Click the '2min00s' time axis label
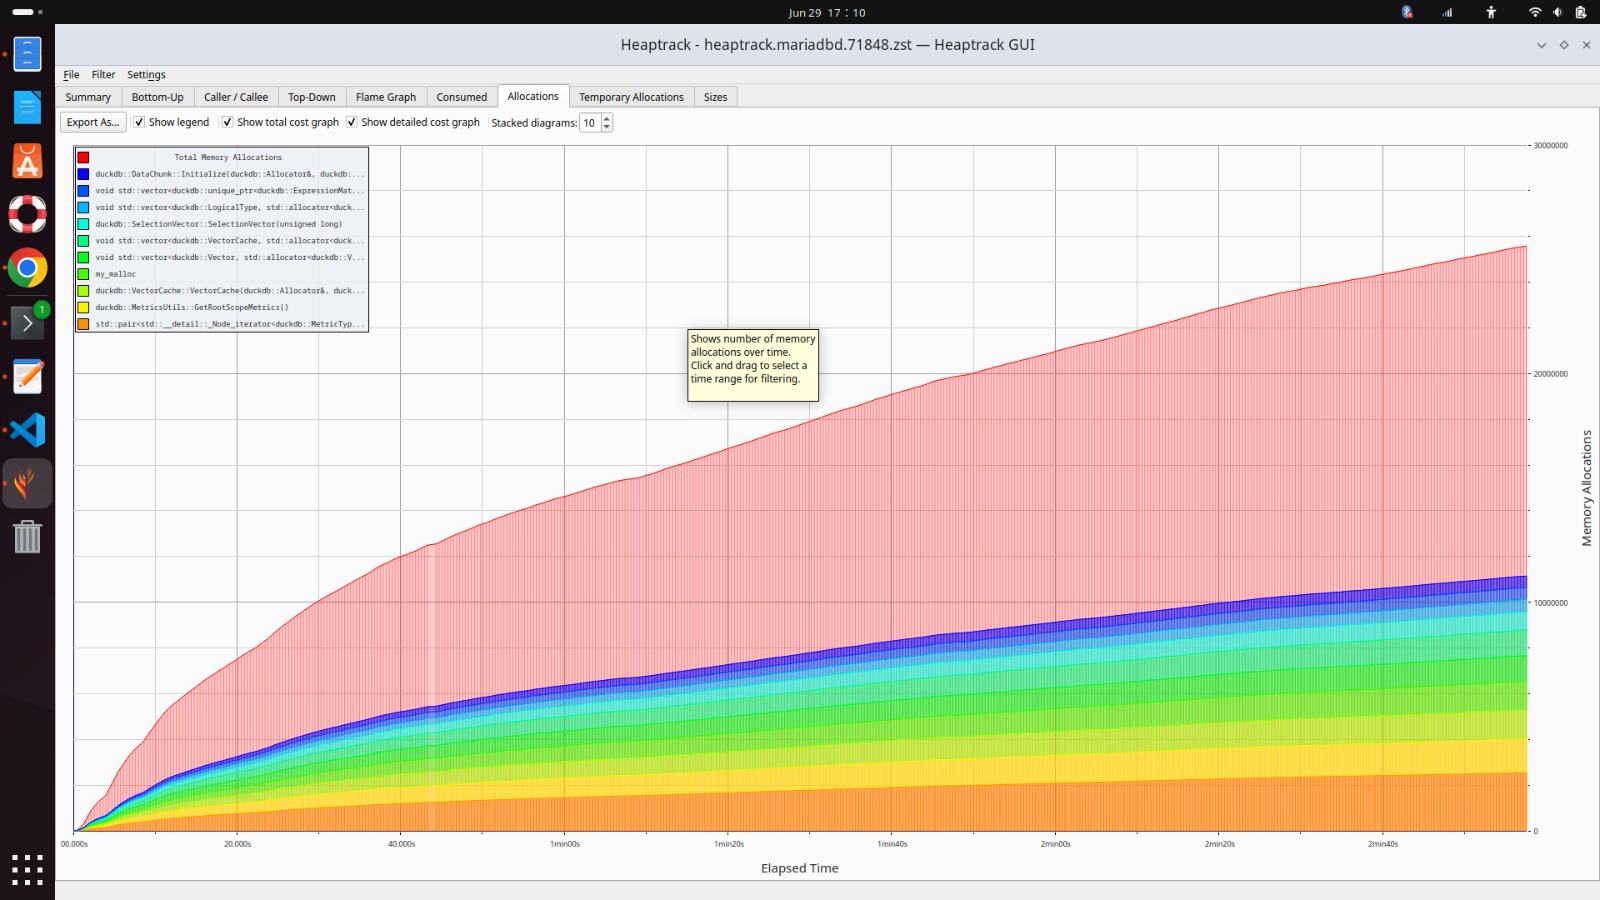The image size is (1600, 900). (x=1056, y=844)
